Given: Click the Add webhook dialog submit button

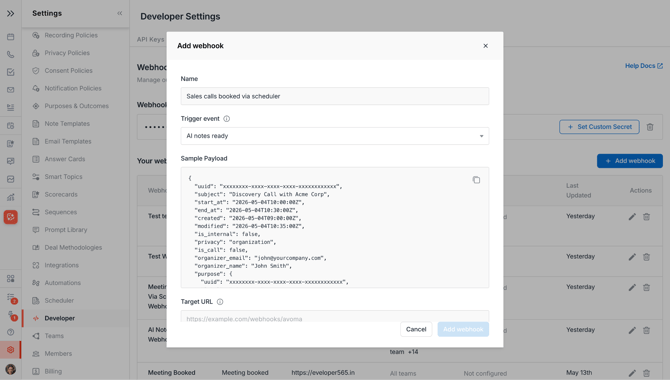Looking at the screenshot, I should tap(463, 329).
